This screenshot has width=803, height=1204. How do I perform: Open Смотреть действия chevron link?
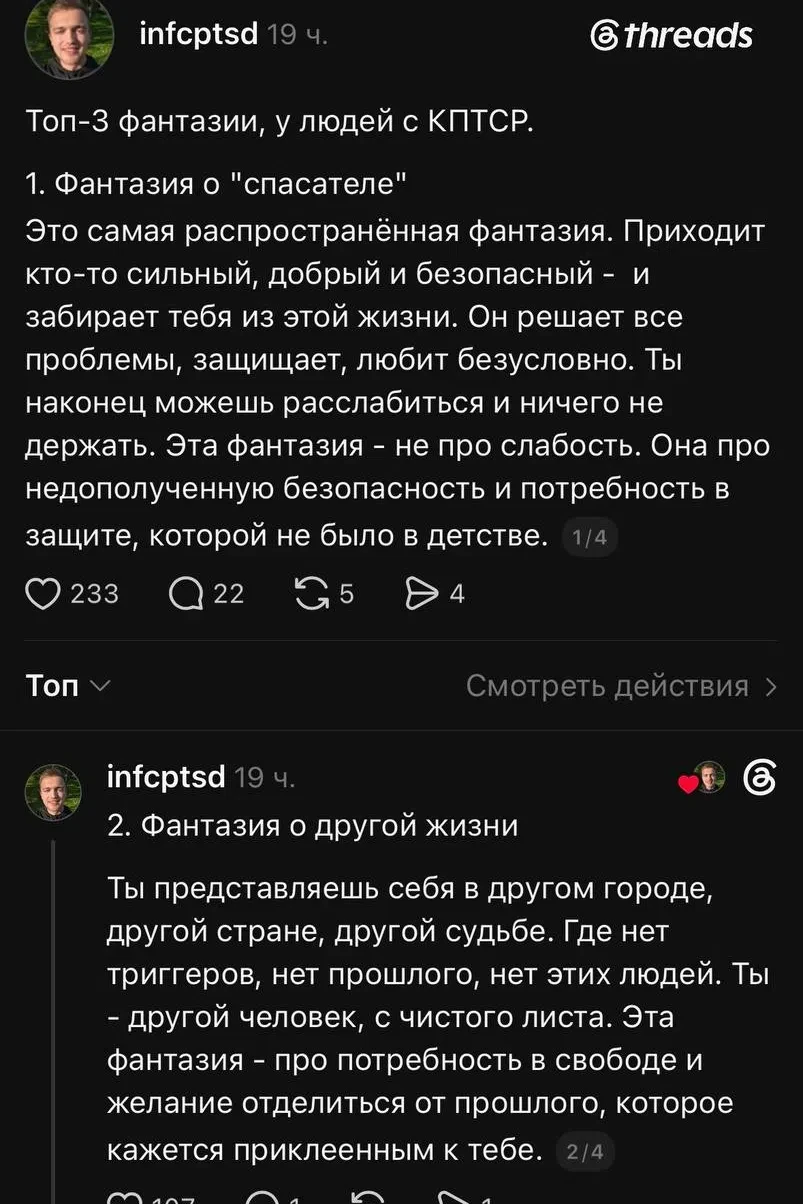pos(622,686)
